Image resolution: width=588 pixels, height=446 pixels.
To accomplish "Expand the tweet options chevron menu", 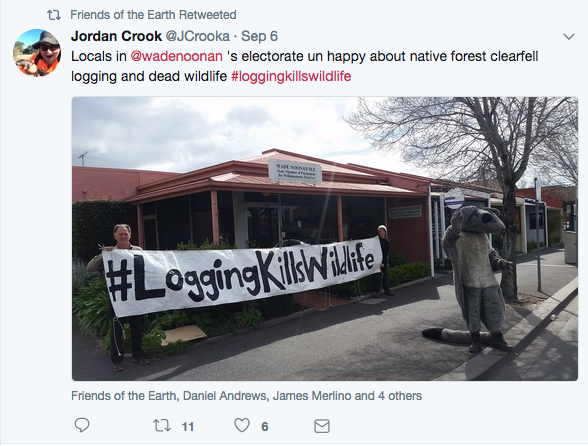I will (x=569, y=36).
